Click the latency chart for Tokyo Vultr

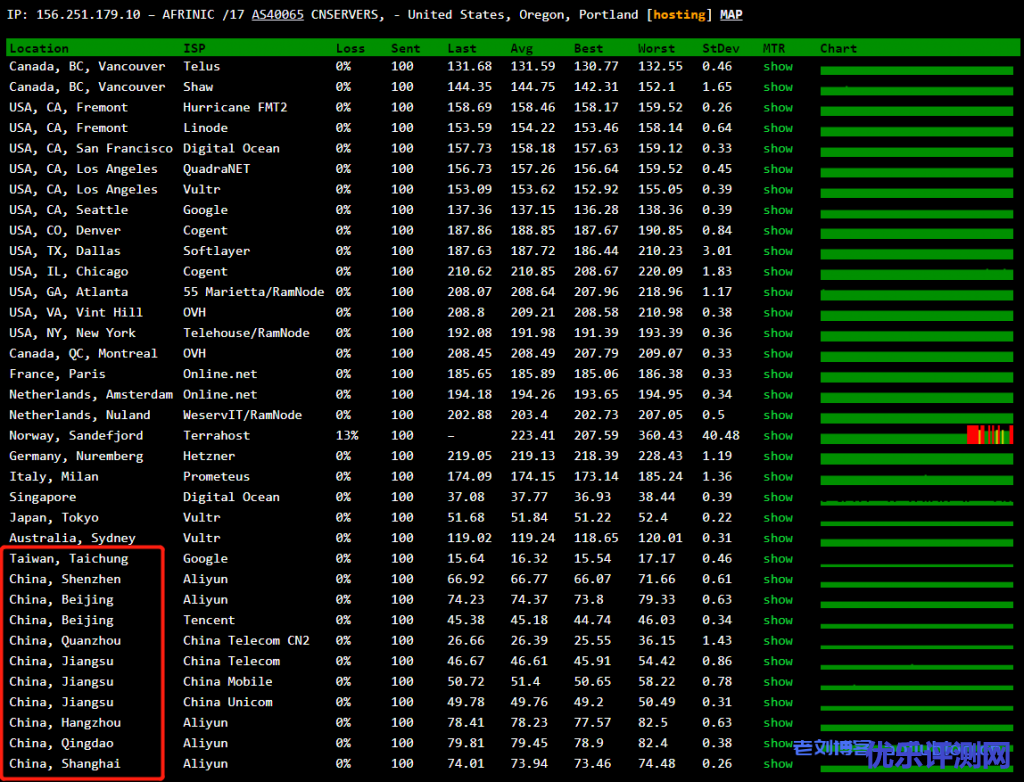(x=916, y=518)
